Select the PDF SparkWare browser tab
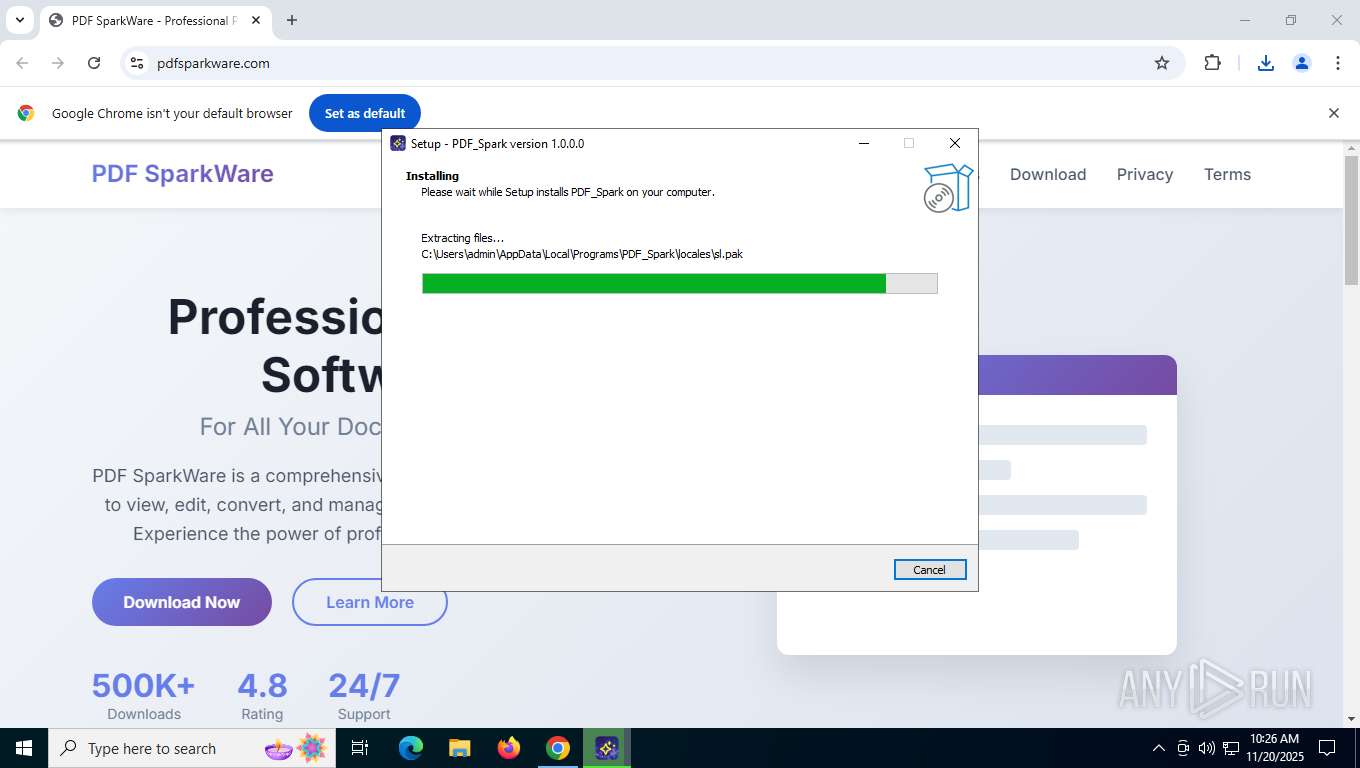This screenshot has width=1360, height=768. point(154,20)
